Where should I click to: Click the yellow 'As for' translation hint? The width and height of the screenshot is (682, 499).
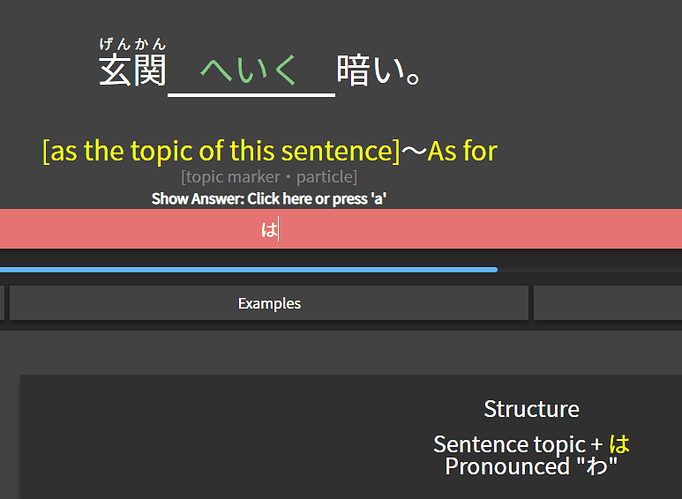[462, 151]
